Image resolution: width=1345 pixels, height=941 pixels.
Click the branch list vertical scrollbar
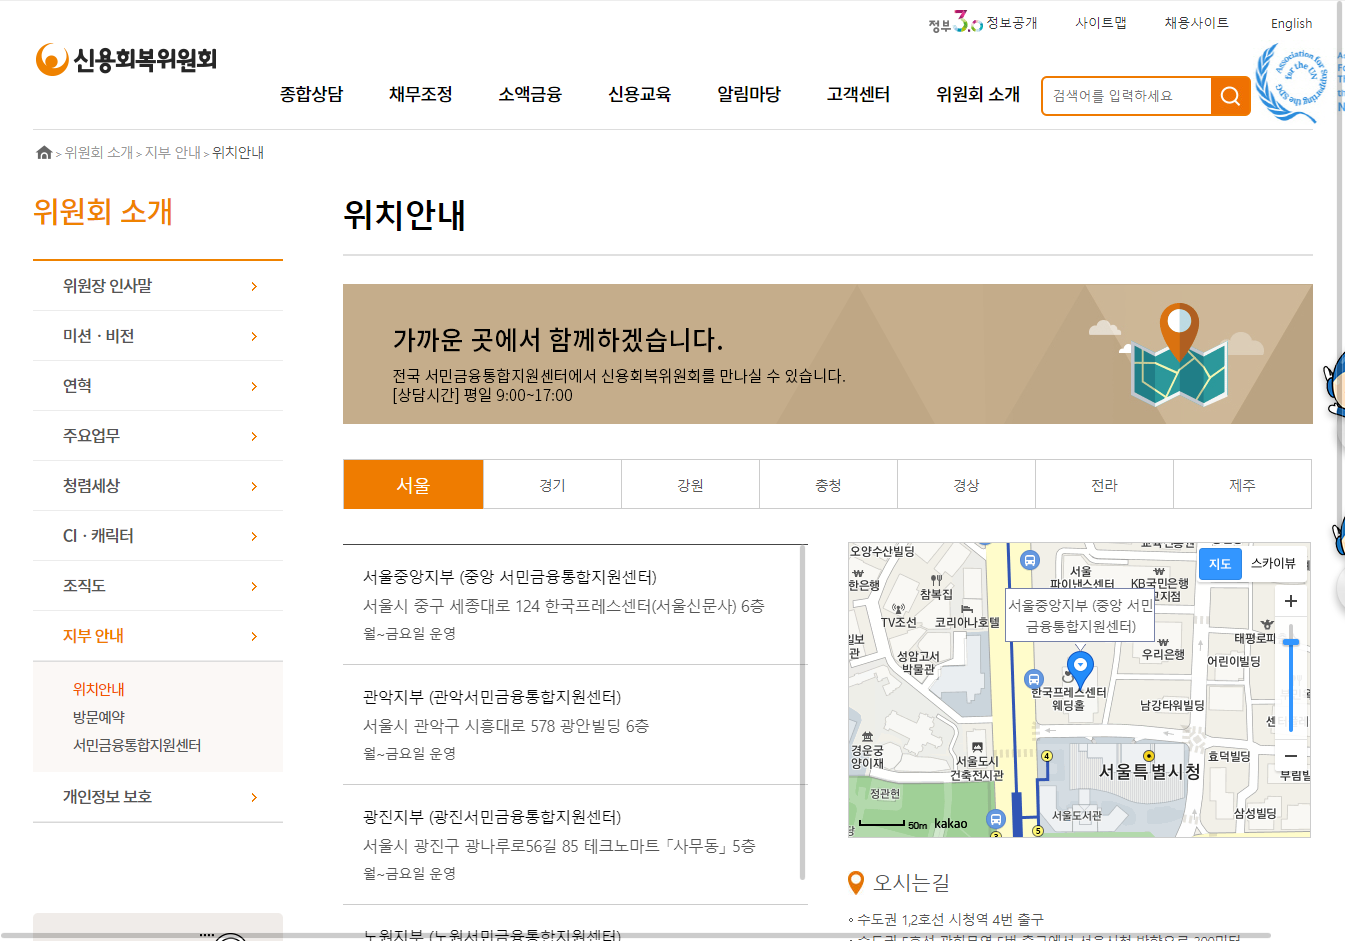[803, 712]
